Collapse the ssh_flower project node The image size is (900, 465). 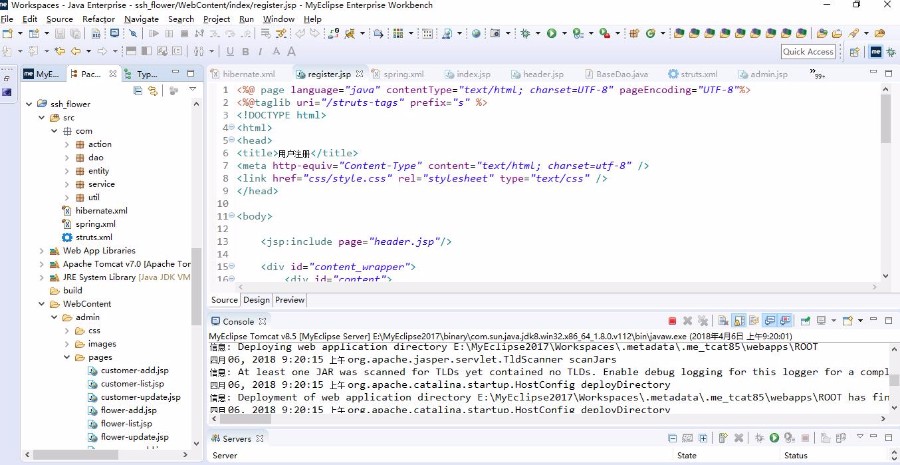point(29,104)
